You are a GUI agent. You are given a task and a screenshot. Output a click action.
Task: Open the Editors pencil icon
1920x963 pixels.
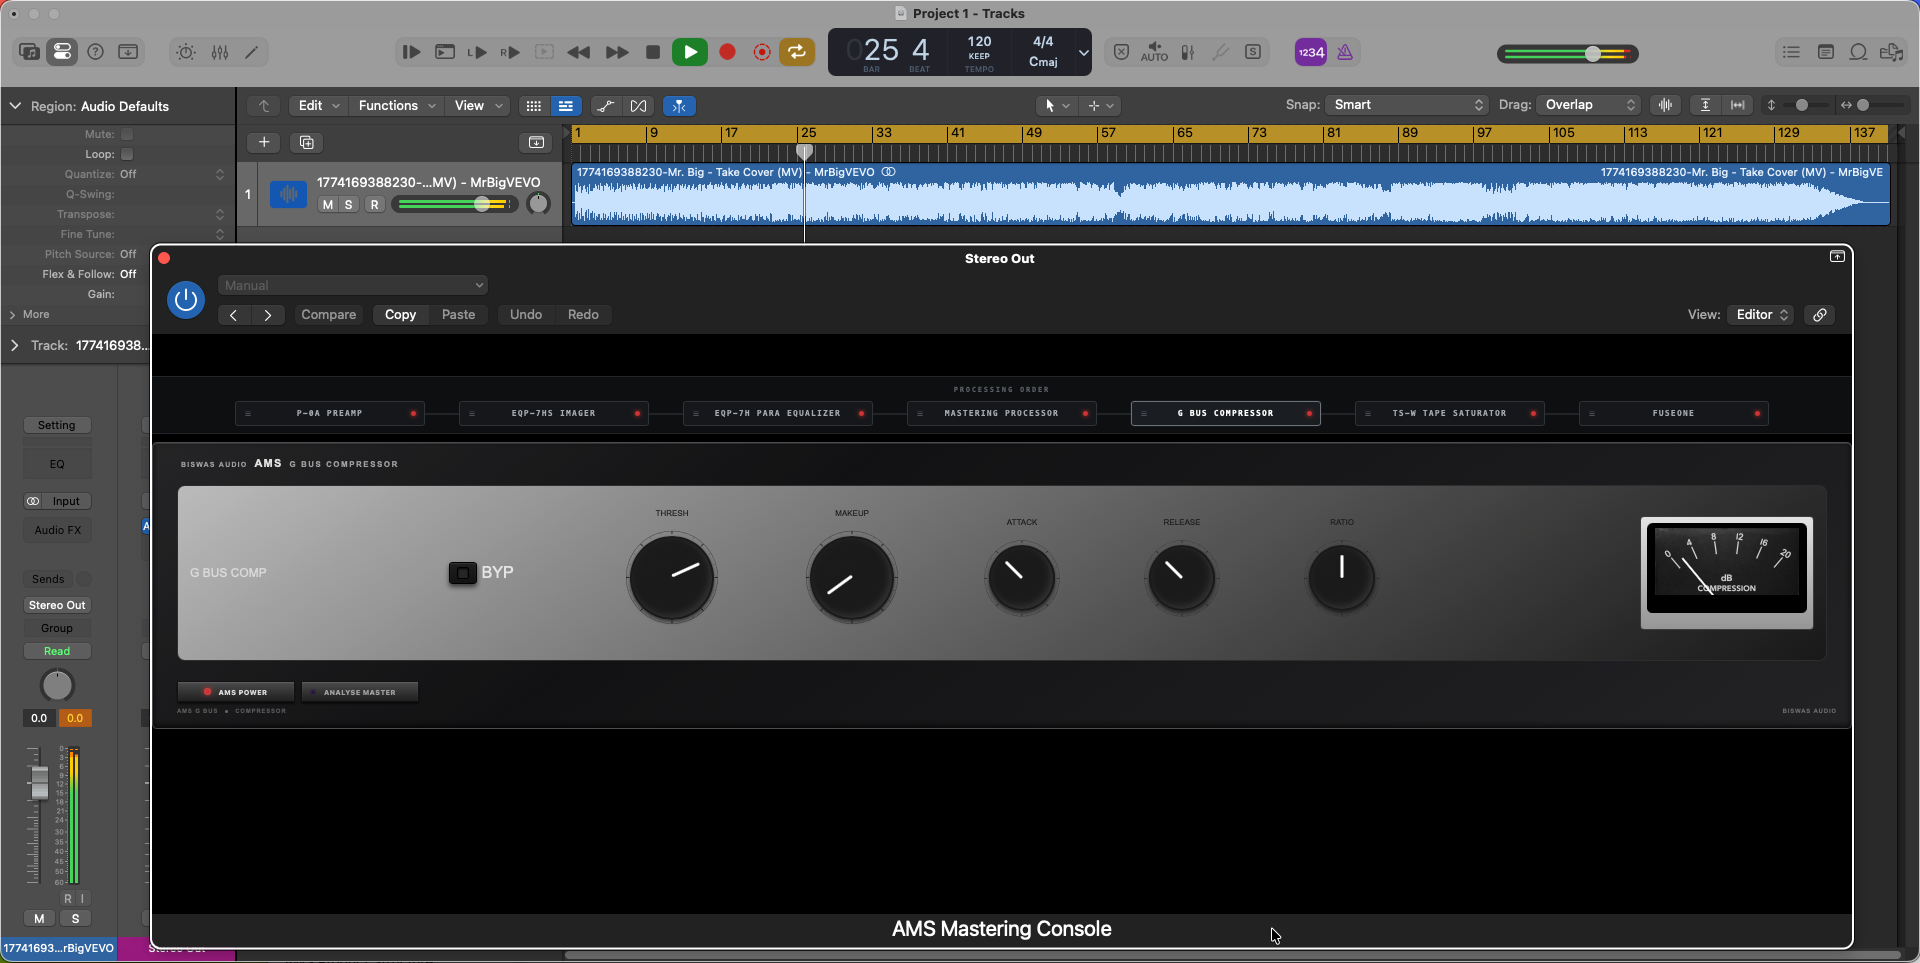click(252, 52)
